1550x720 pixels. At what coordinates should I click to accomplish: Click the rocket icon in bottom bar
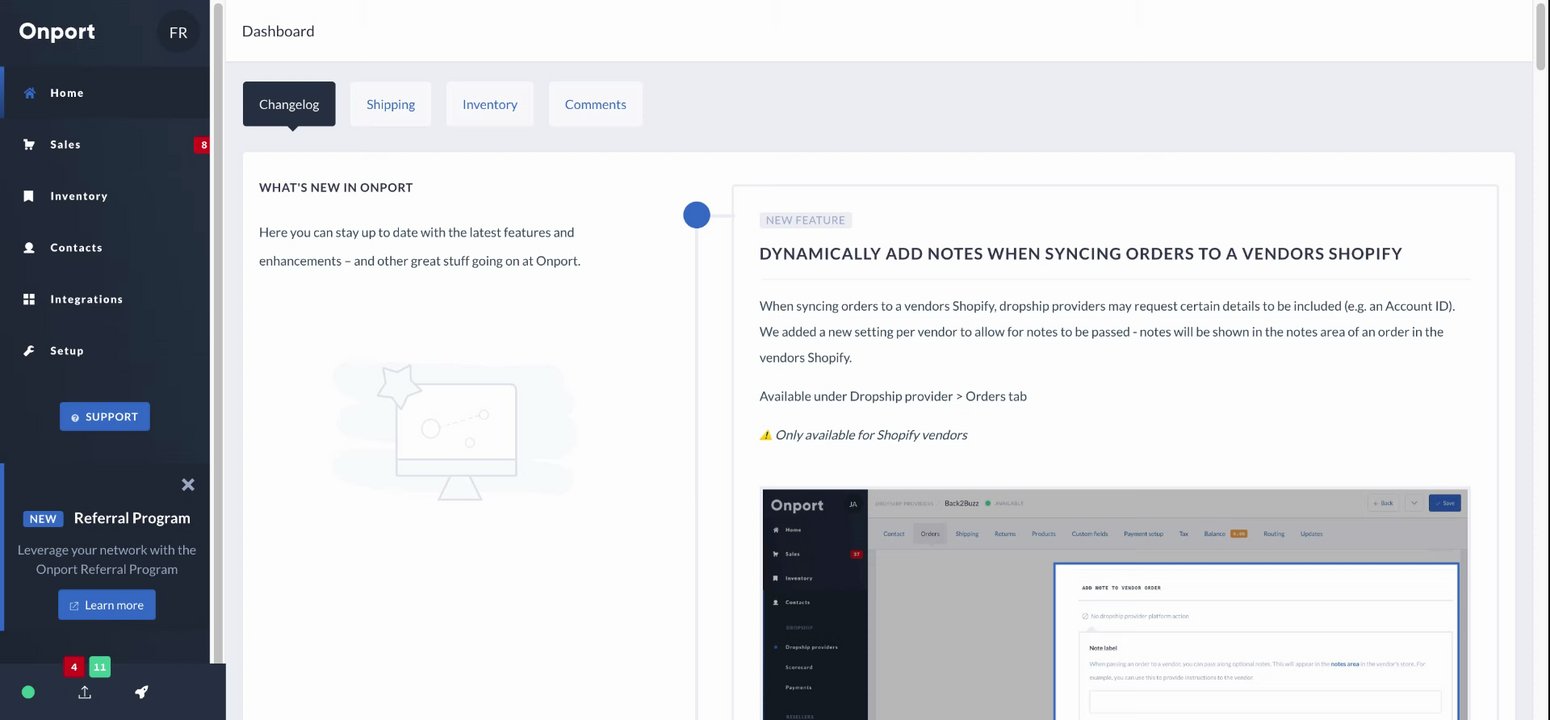[141, 692]
